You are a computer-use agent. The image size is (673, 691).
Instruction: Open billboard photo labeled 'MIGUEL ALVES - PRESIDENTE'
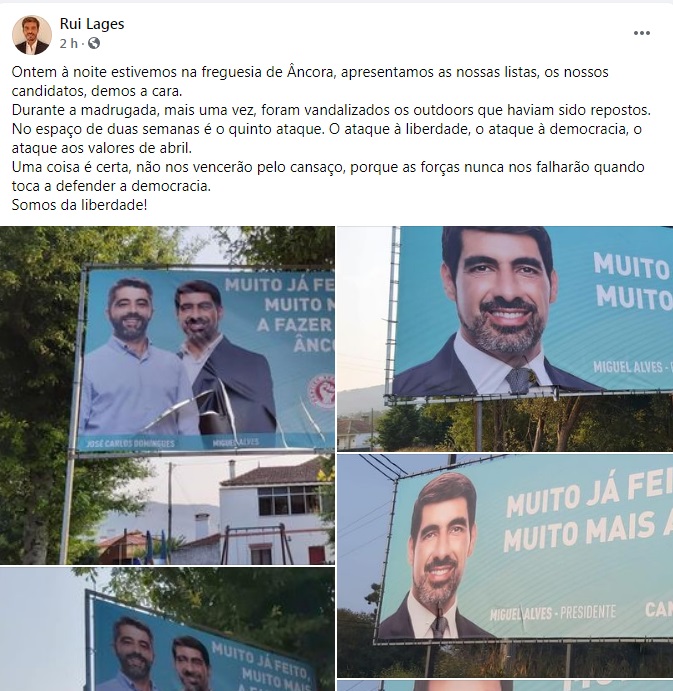[505, 566]
